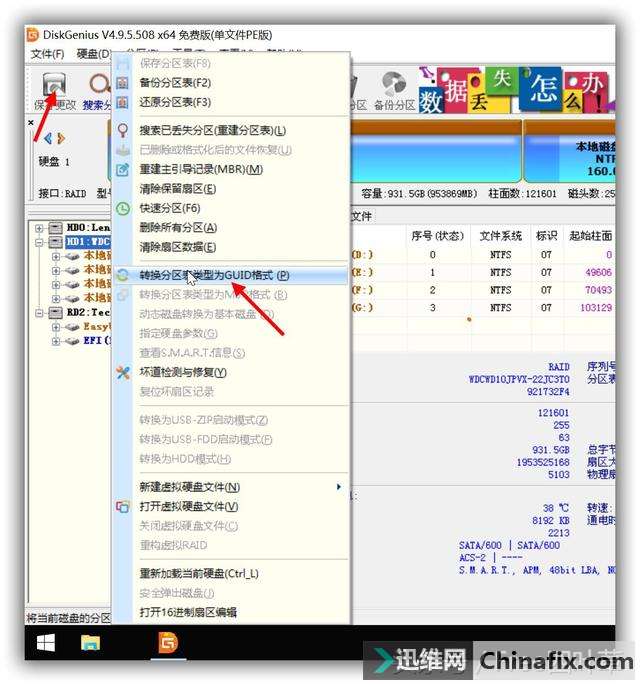Choose 快速分区(F6) entry

(x=170, y=208)
